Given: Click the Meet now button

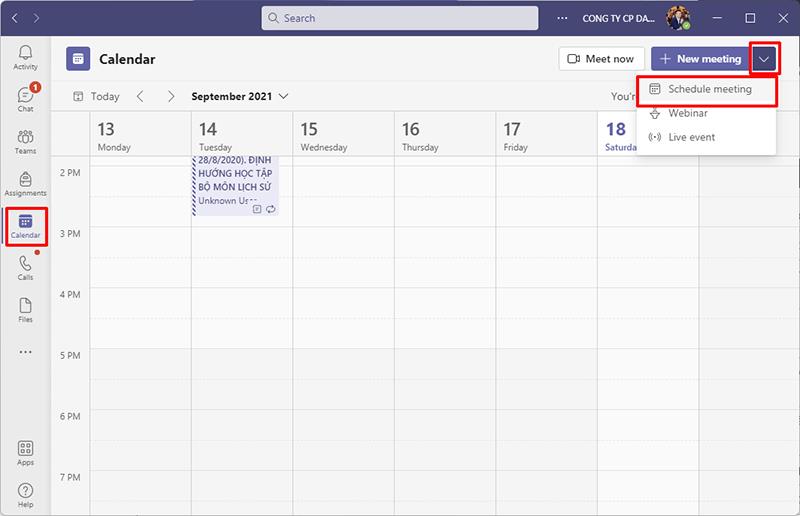Looking at the screenshot, I should point(601,59).
